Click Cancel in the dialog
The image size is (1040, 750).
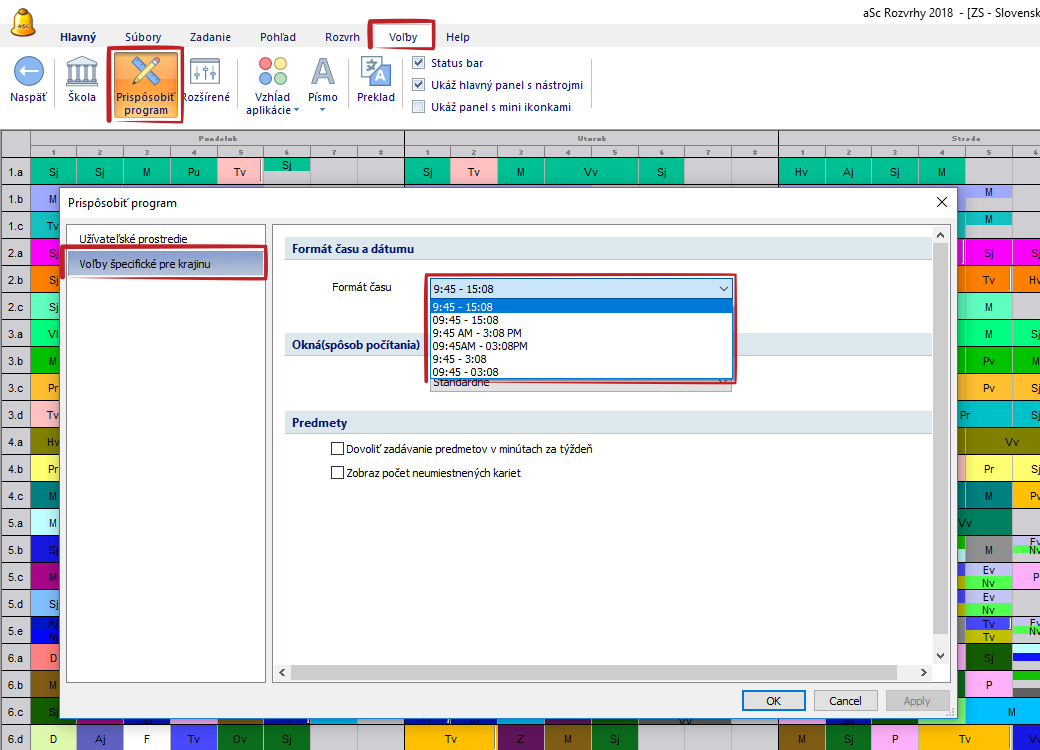click(x=845, y=701)
